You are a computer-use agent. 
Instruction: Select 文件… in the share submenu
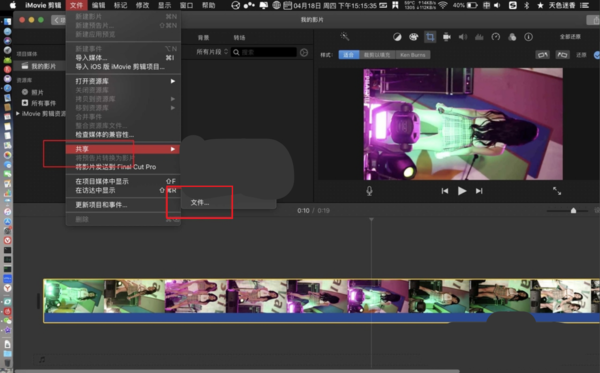point(200,202)
